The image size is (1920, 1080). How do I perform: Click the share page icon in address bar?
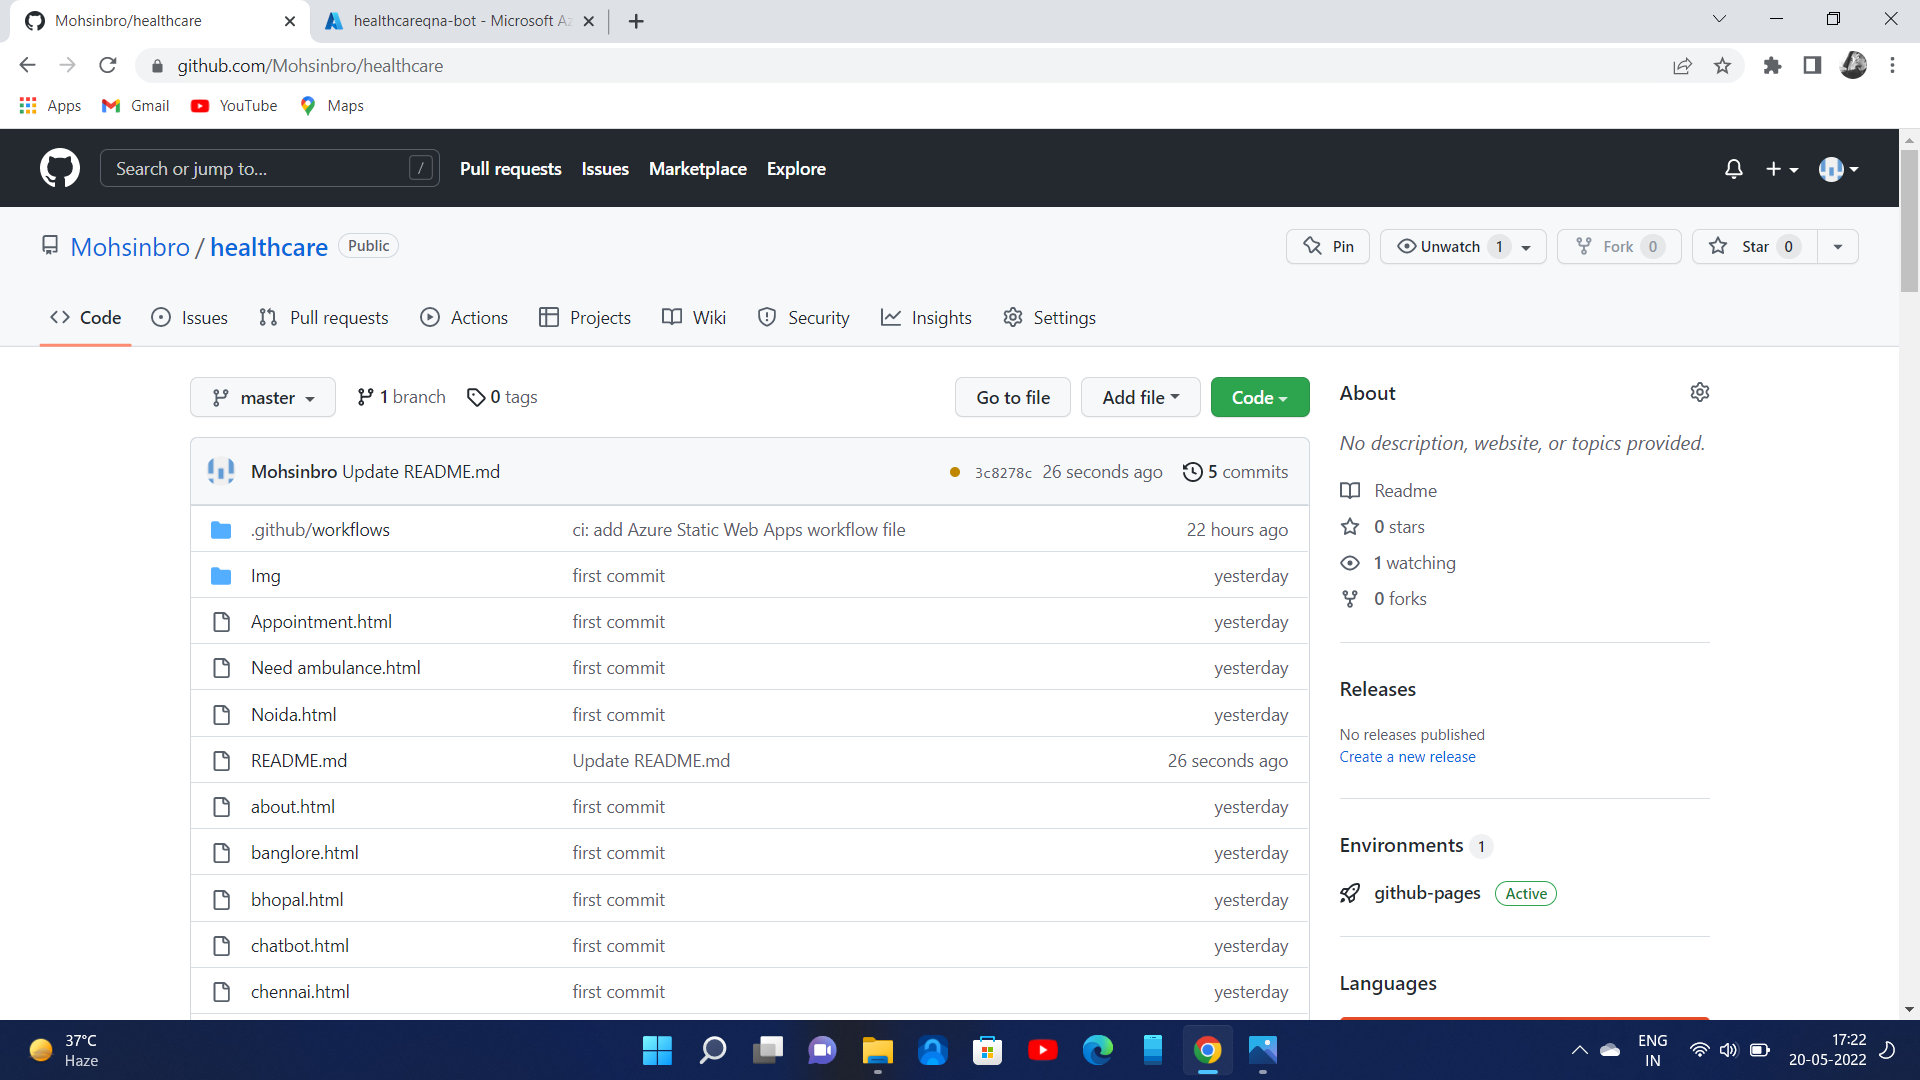[1682, 66]
